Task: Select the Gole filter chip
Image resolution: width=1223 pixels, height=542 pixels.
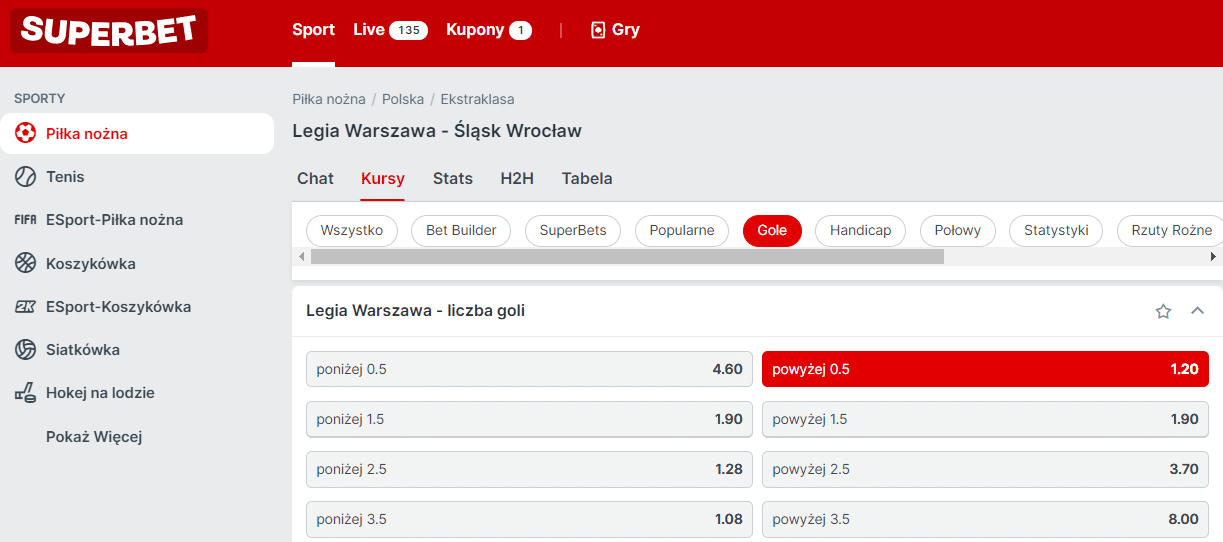Action: (x=772, y=230)
